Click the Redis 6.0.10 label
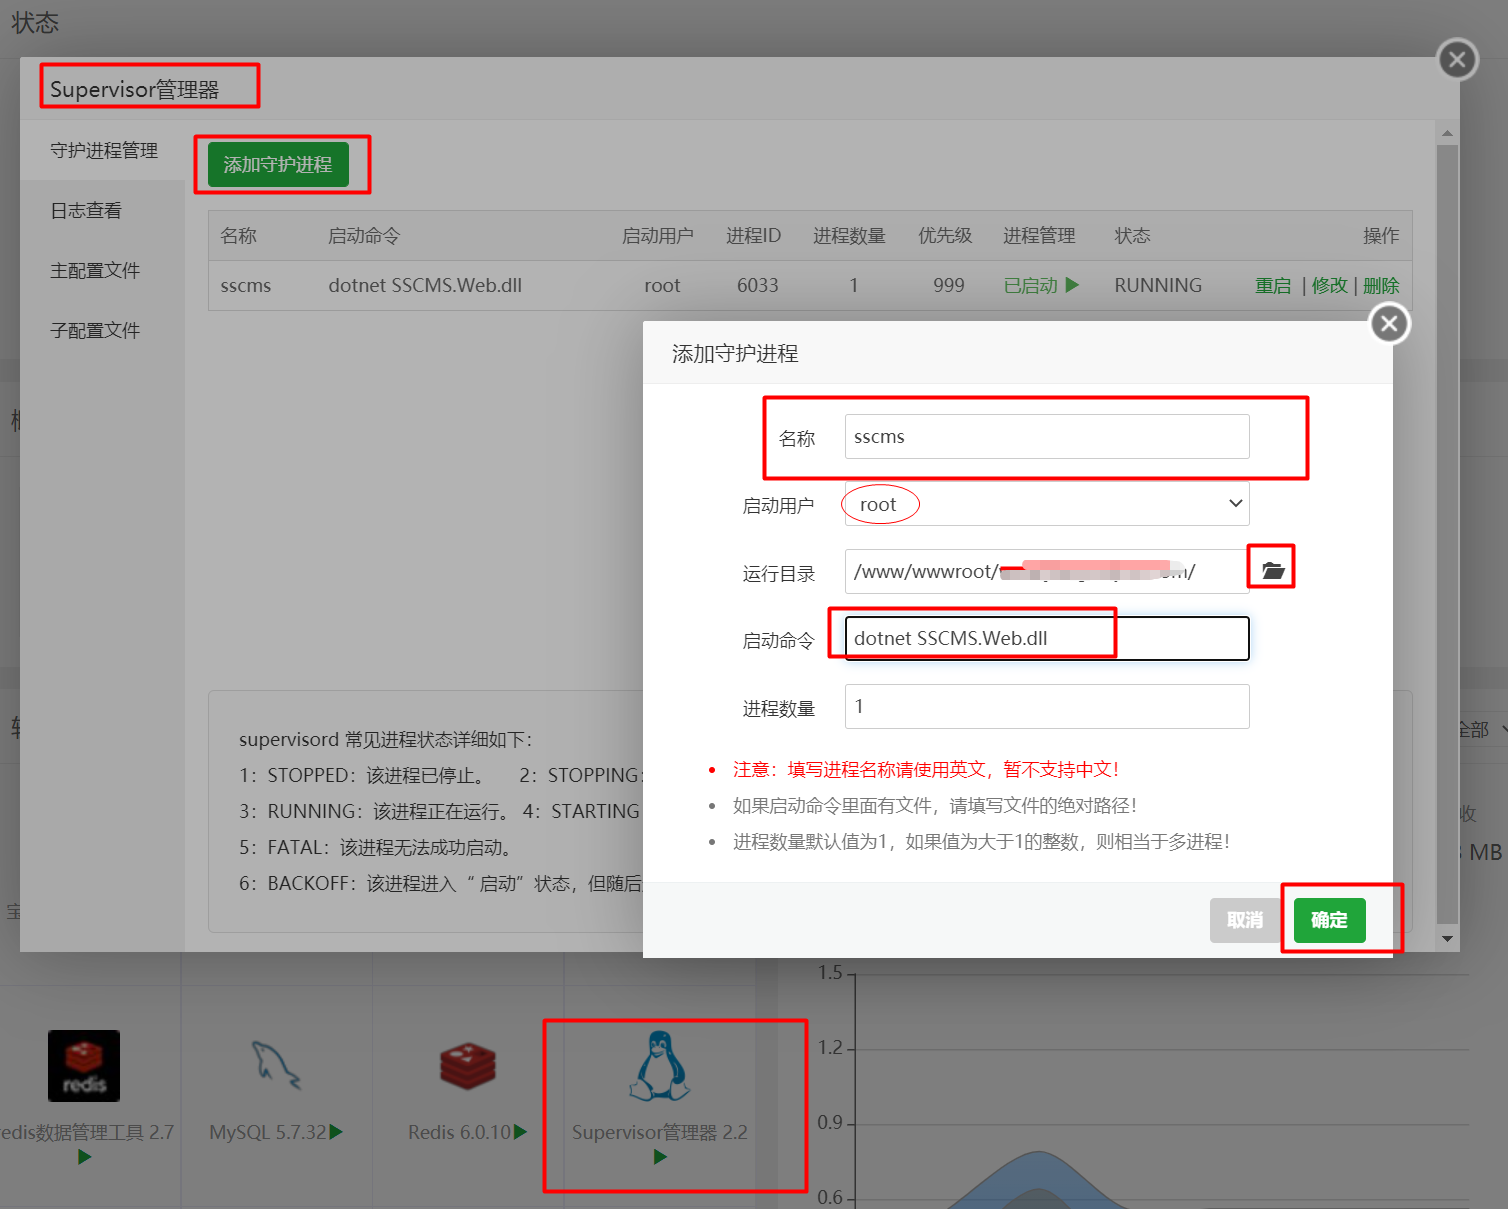Viewport: 1508px width, 1209px height. click(459, 1132)
